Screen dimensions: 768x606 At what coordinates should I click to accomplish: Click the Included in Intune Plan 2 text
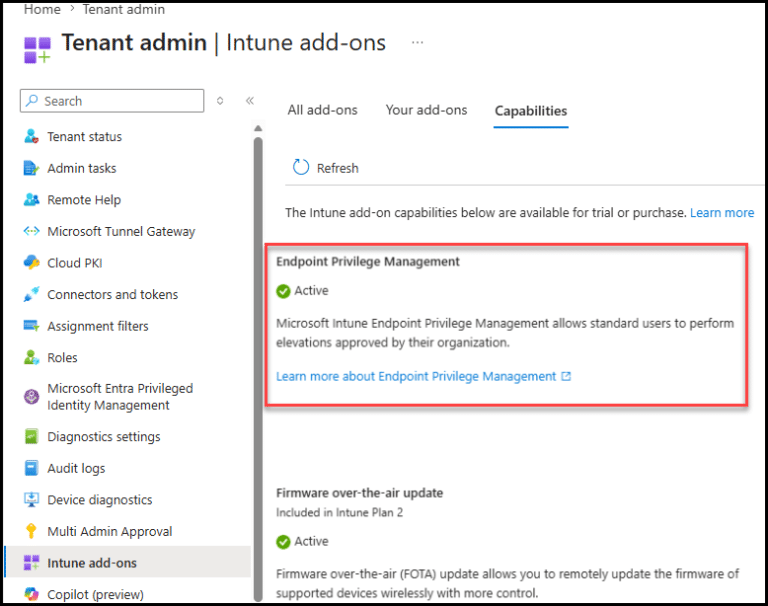(339, 512)
